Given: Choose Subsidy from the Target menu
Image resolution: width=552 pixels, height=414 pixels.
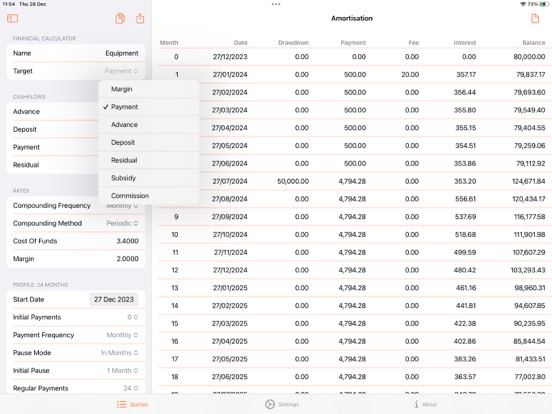Looking at the screenshot, I should pyautogui.click(x=149, y=178).
